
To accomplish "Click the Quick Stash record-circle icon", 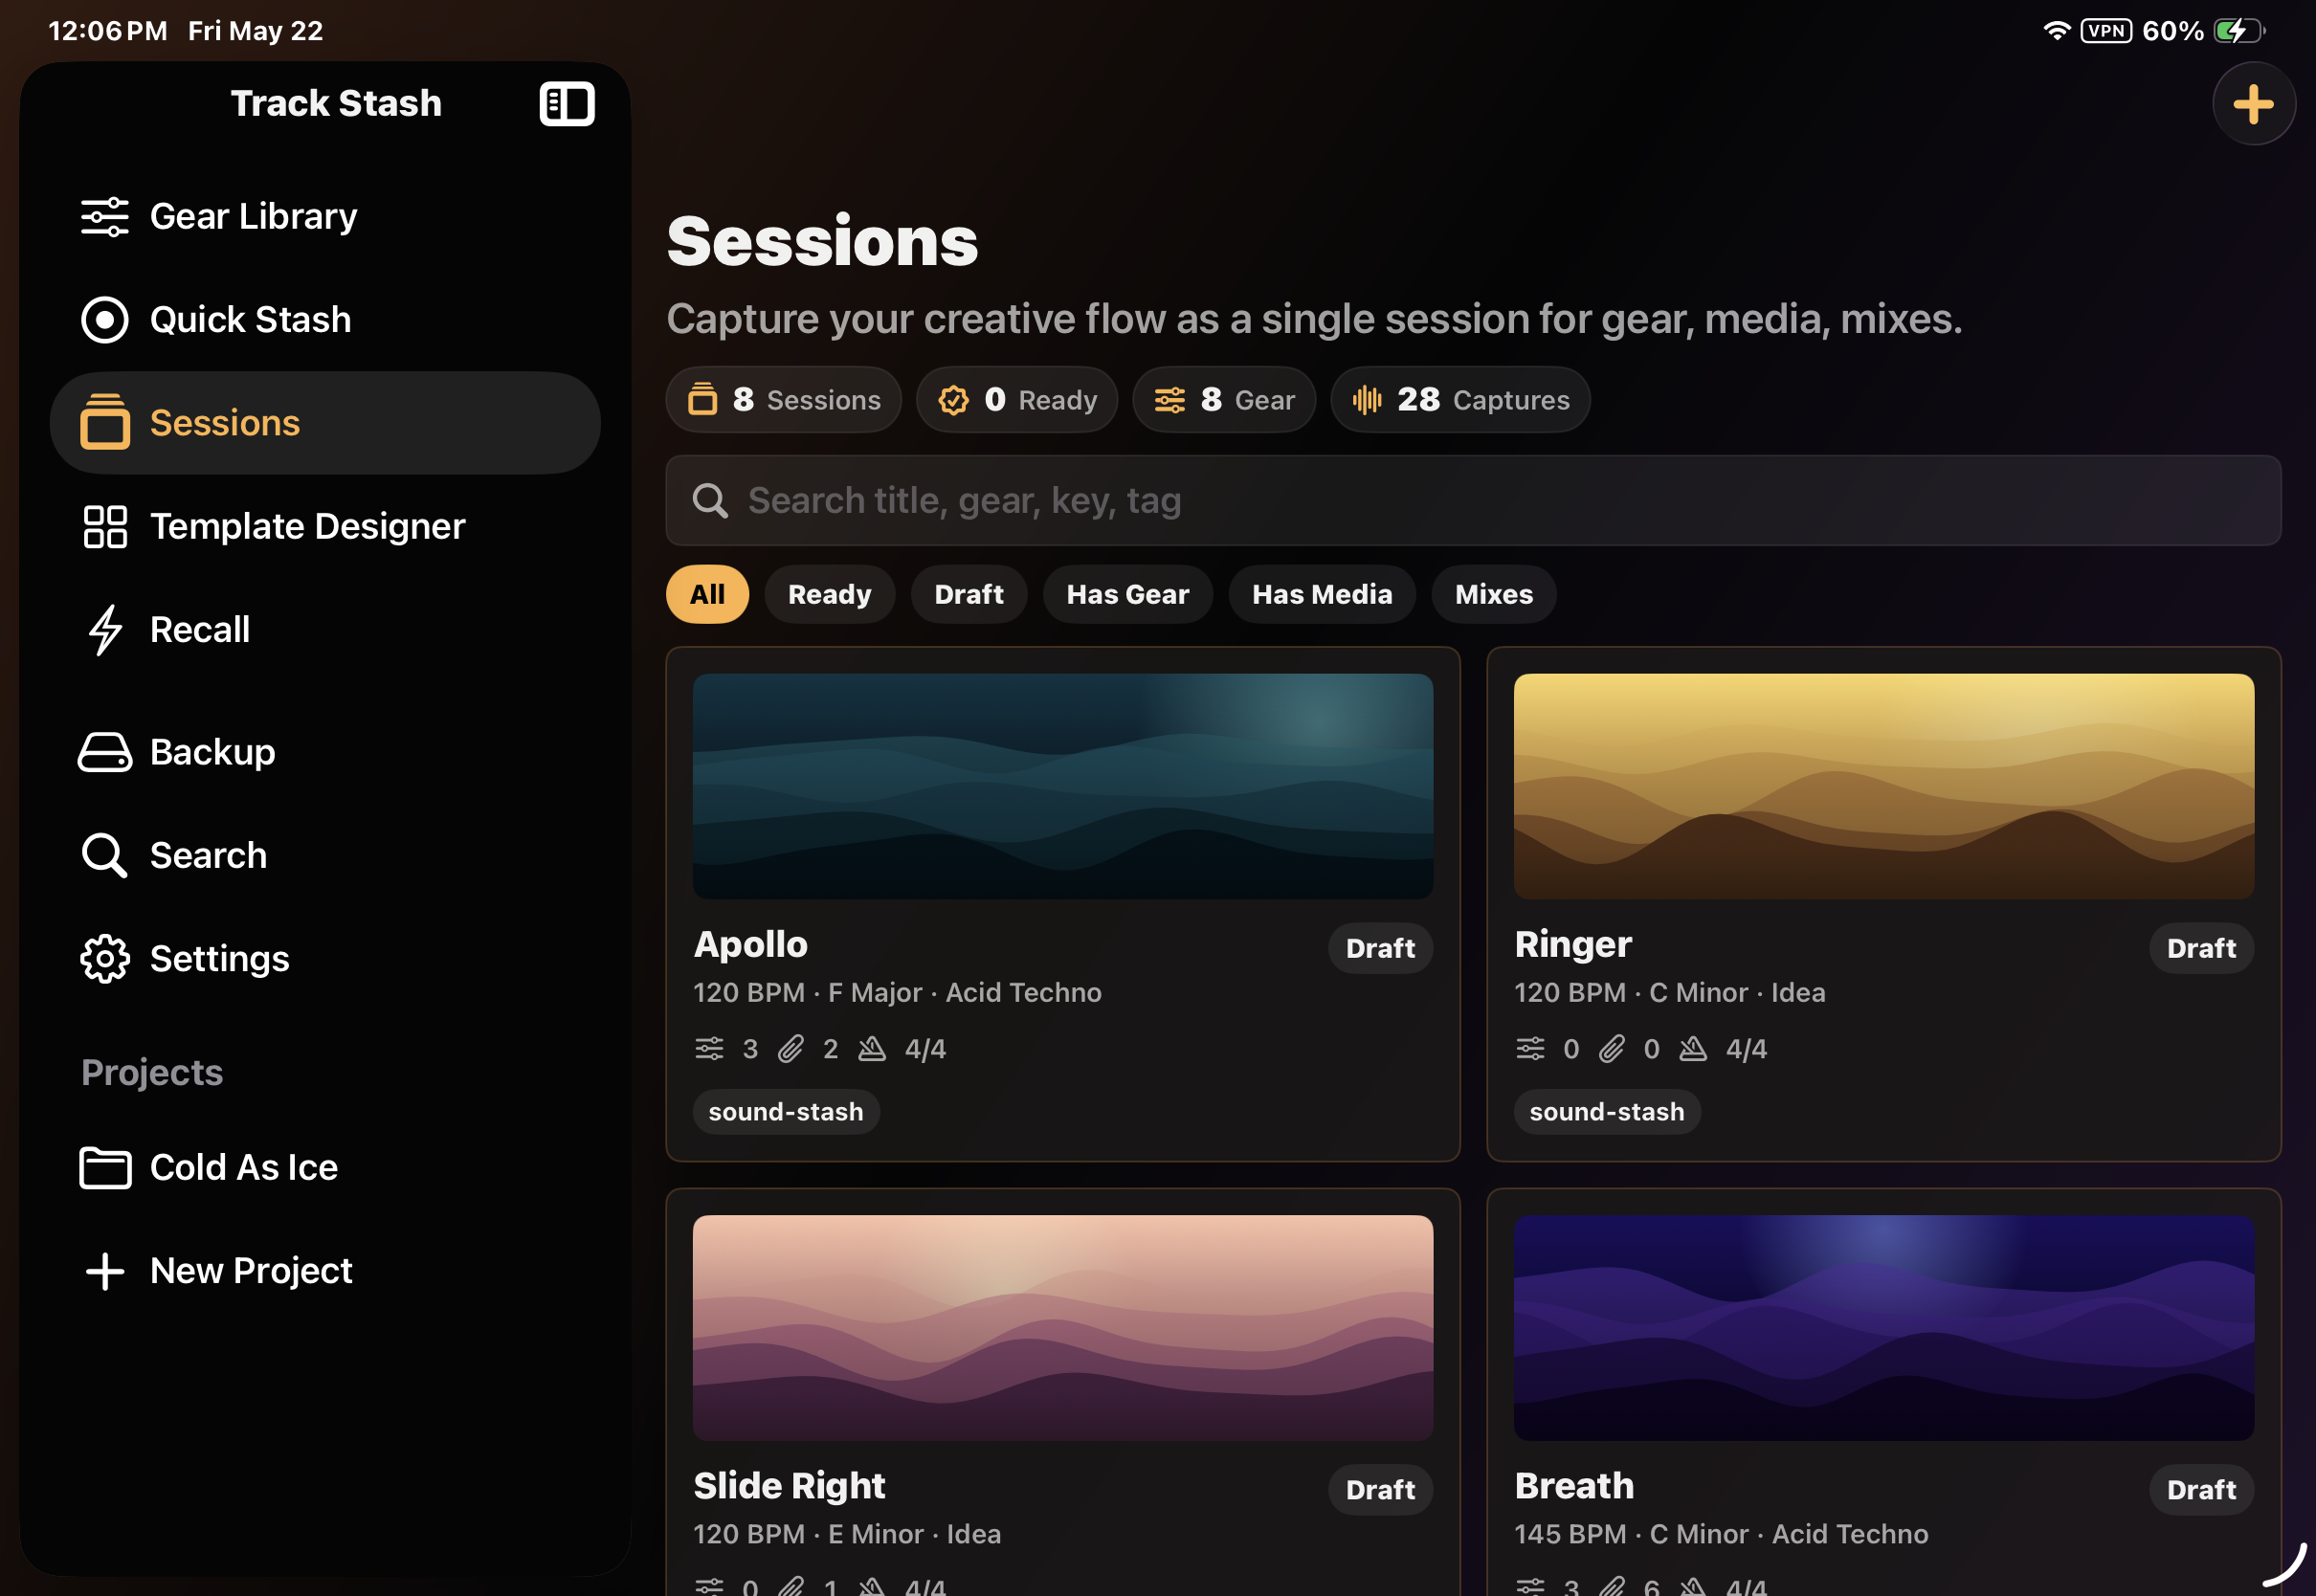I will (105, 320).
